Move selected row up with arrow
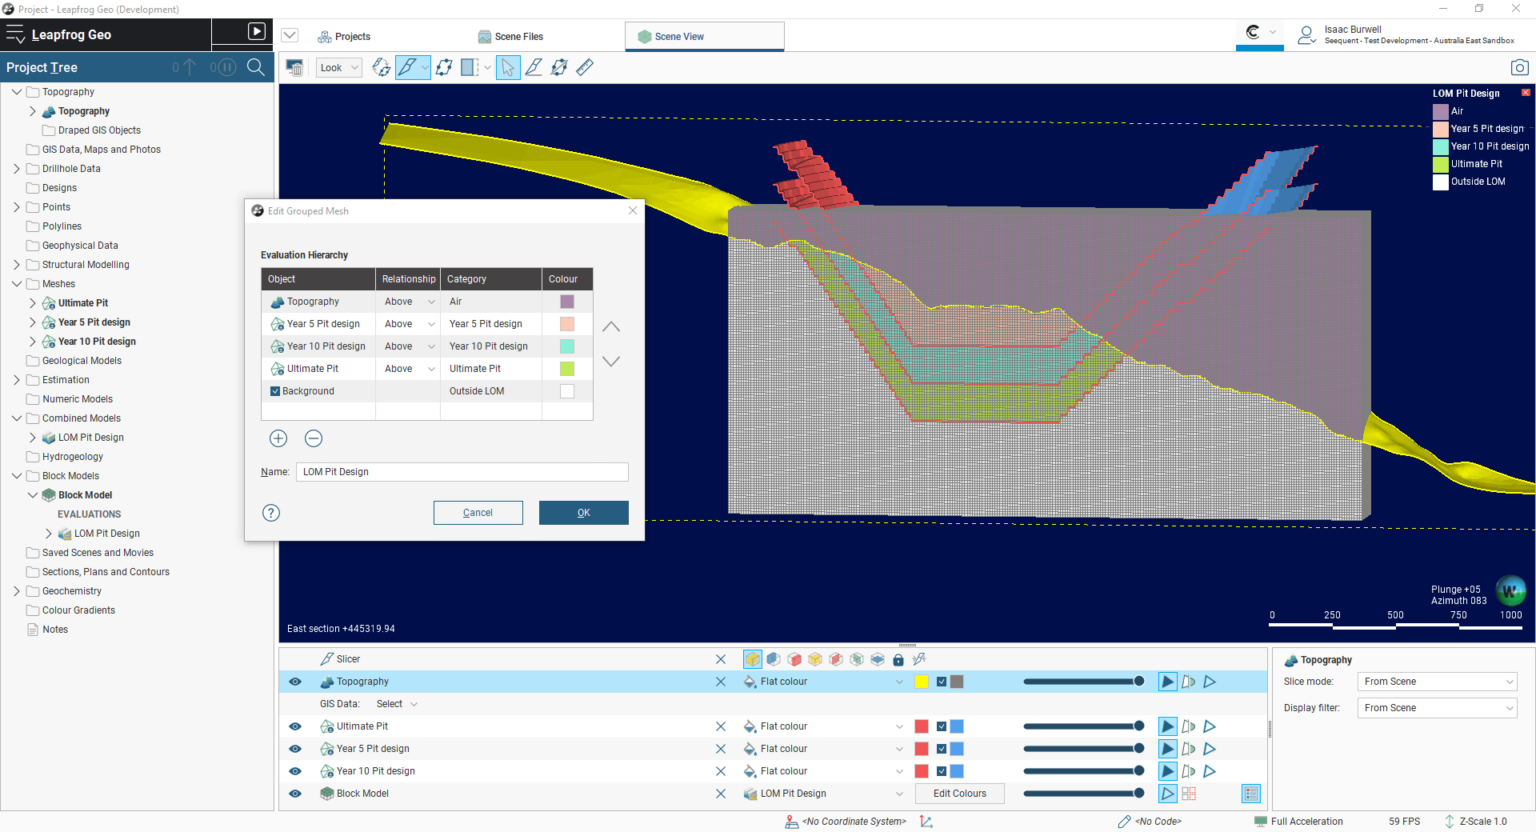This screenshot has width=1536, height=832. click(x=611, y=327)
